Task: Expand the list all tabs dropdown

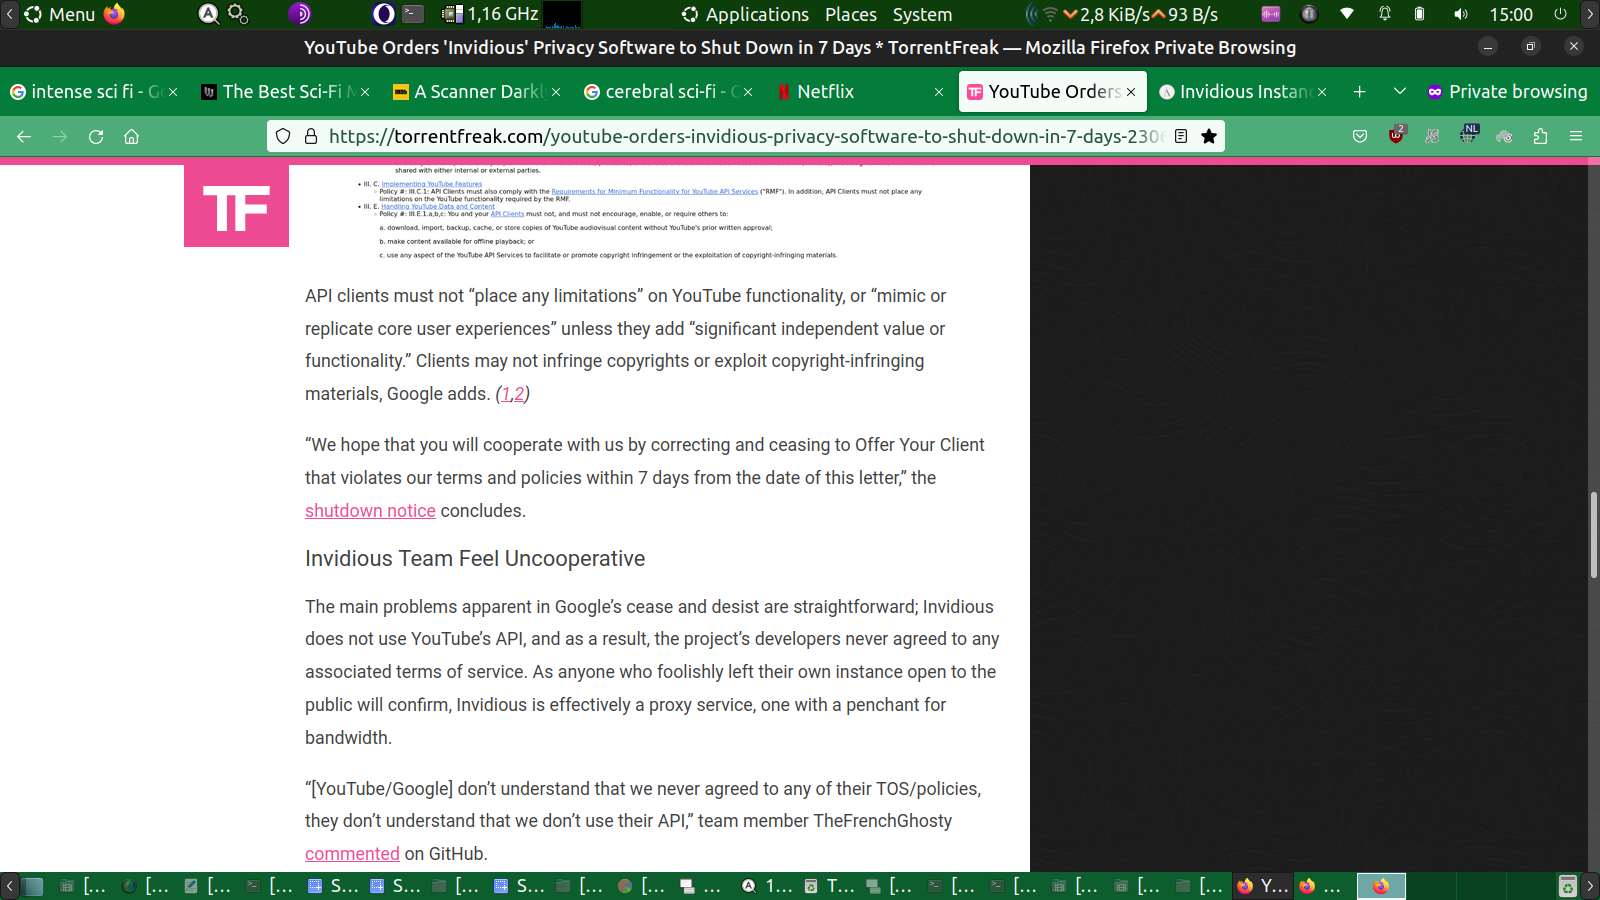Action: pos(1400,91)
